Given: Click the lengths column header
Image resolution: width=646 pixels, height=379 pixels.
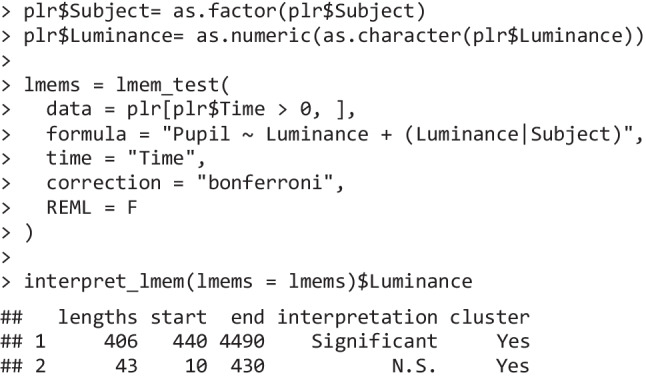Looking at the screenshot, I should 97,318.
